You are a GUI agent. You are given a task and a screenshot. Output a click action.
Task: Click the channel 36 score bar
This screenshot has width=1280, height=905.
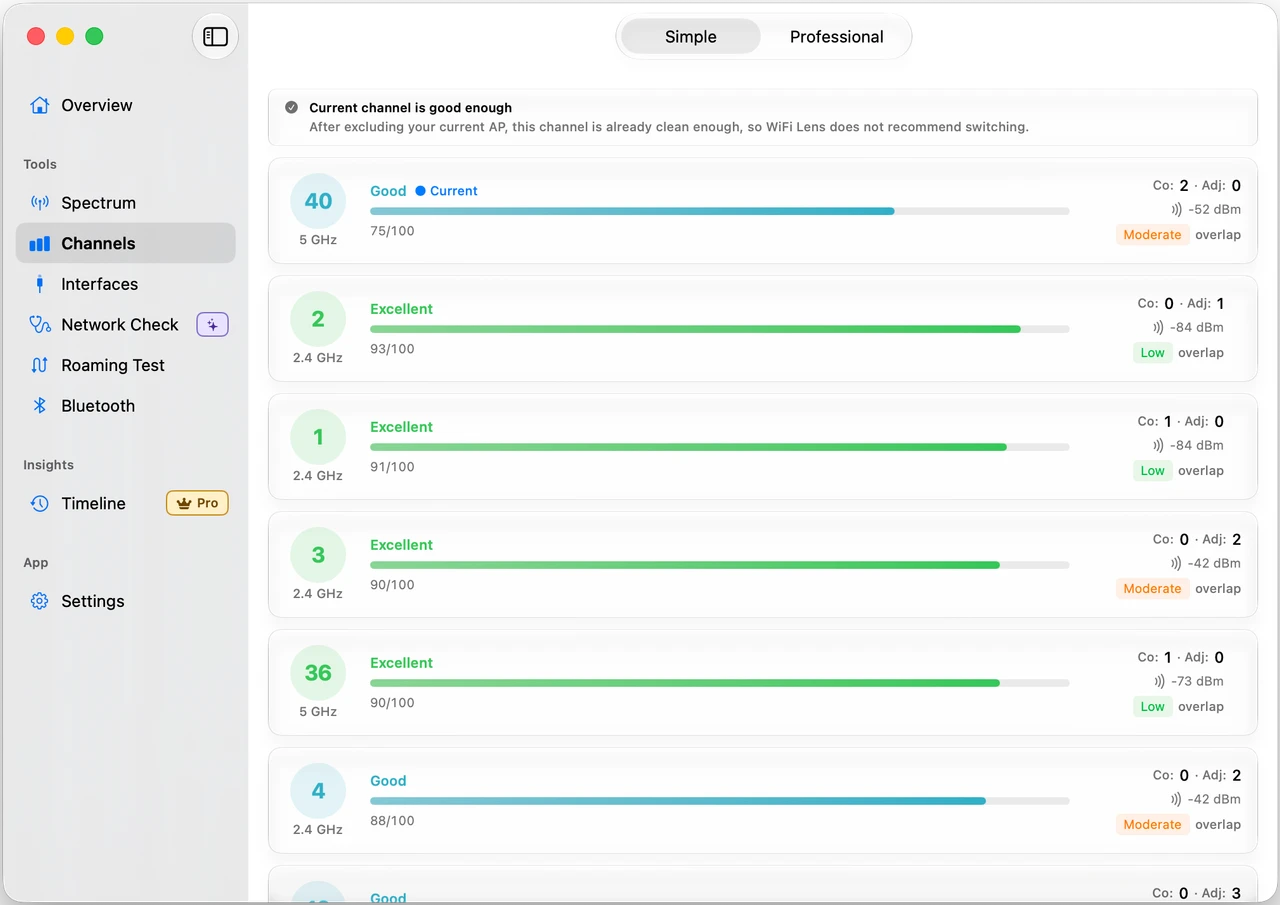coord(720,683)
